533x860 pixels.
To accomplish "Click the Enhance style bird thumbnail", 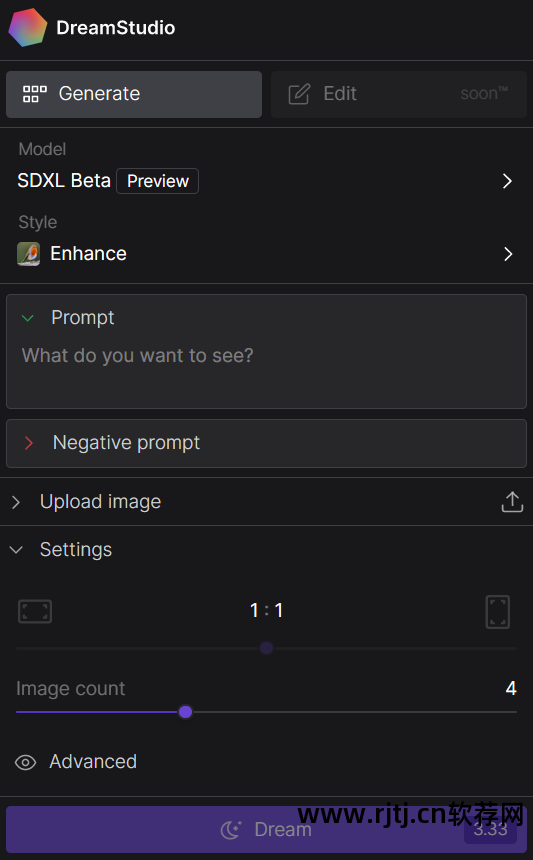I will pyautogui.click(x=29, y=254).
